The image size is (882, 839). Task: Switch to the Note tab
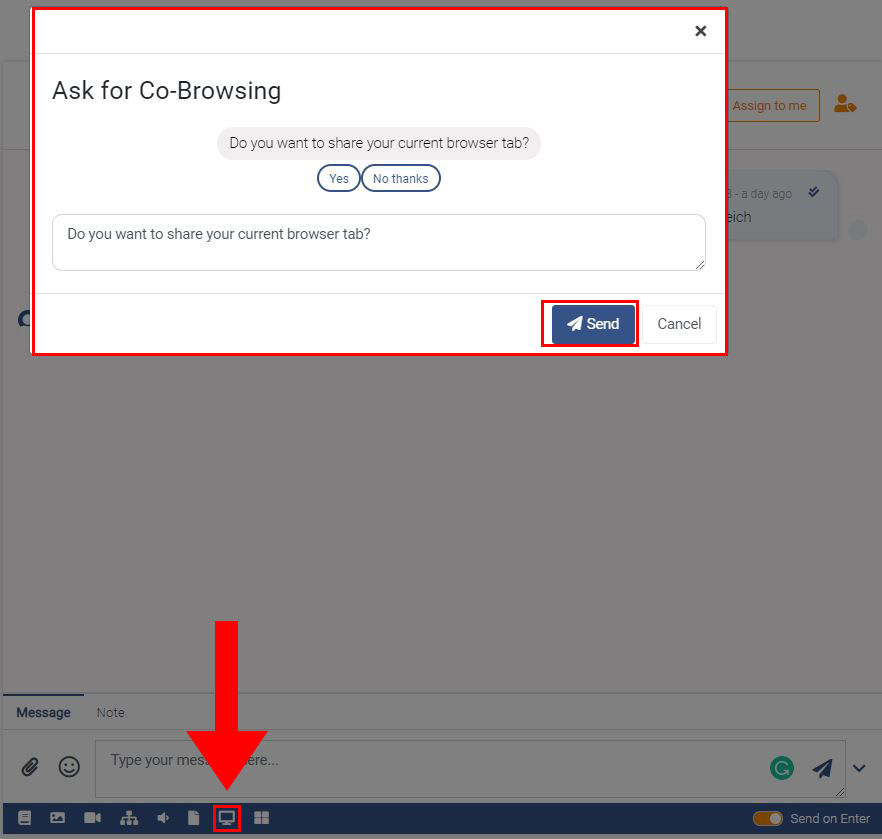tap(110, 712)
